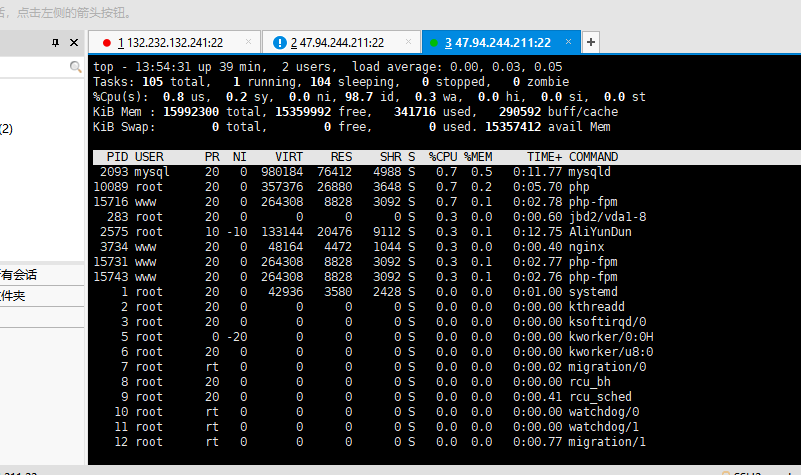801x475 pixels.
Task: Click red disconnected status icon on tab 1
Action: tap(107, 43)
